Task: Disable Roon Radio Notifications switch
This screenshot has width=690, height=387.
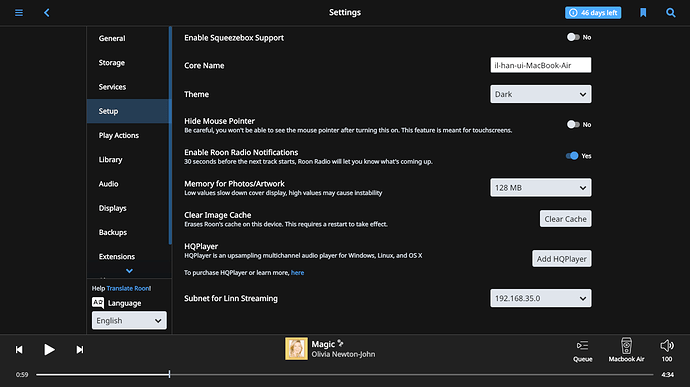Action: [572, 156]
